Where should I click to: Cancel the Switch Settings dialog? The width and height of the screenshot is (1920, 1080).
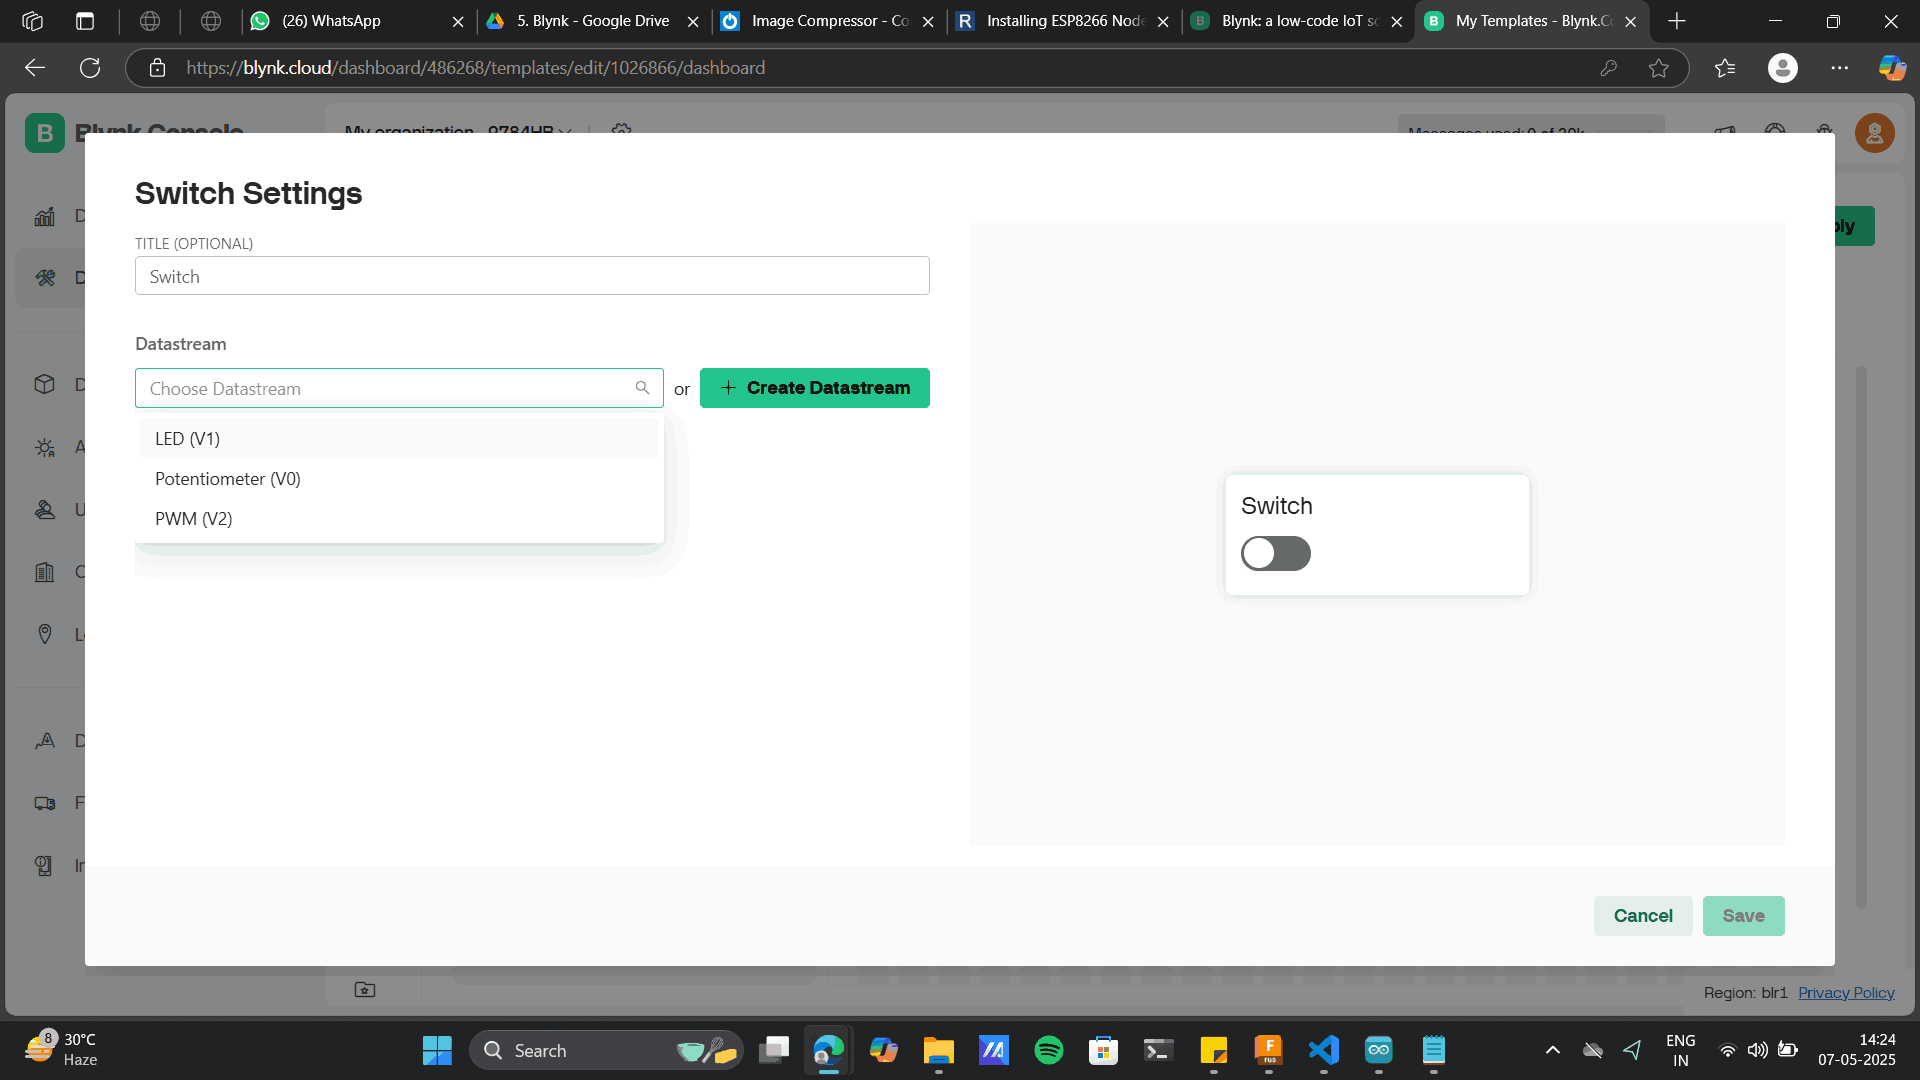1643,916
